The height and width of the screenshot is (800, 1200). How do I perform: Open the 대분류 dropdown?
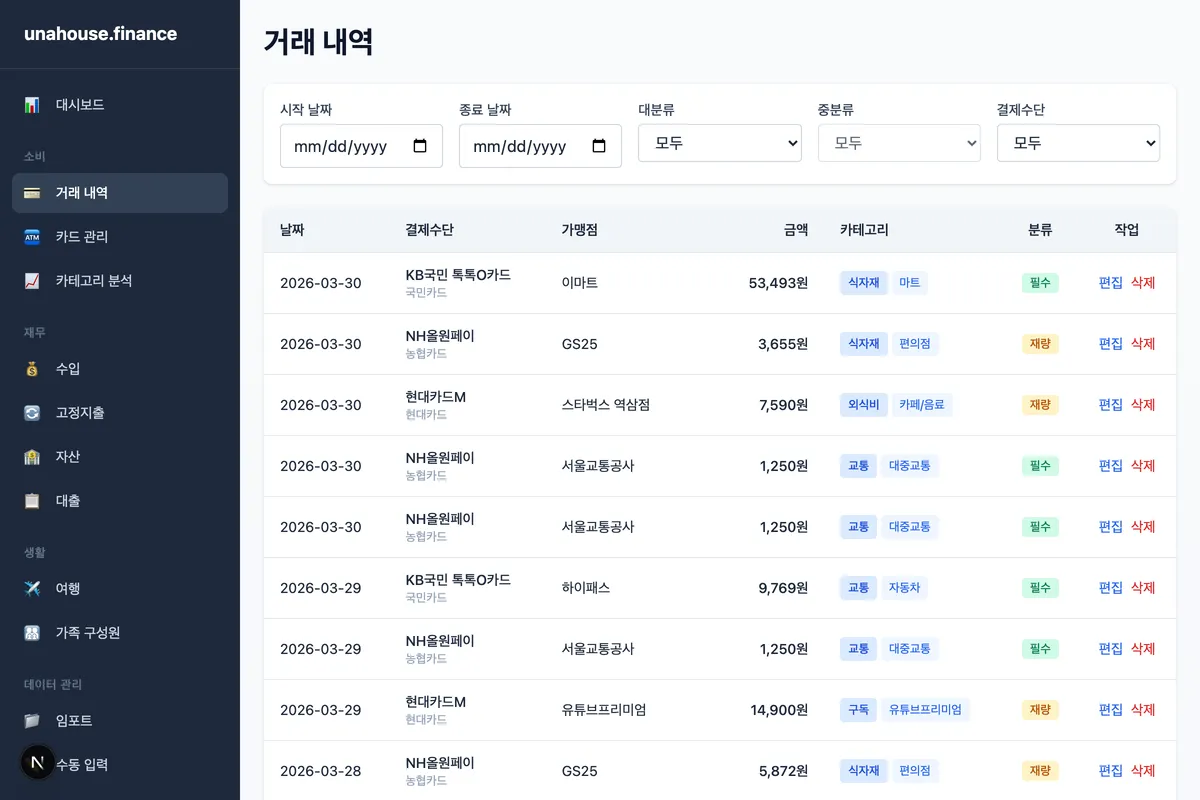(x=719, y=143)
